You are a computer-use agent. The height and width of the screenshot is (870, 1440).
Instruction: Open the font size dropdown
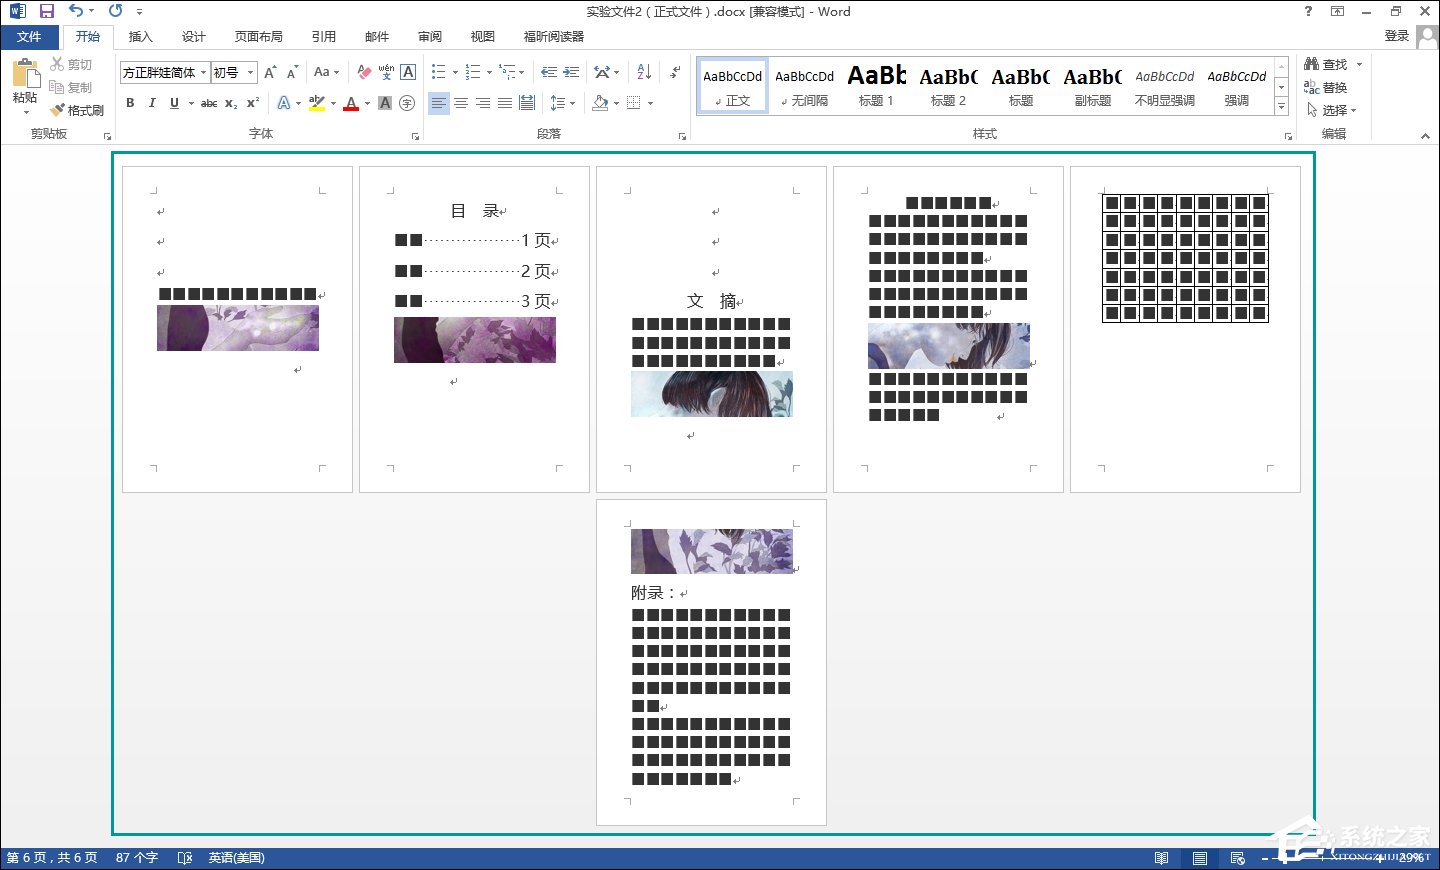[251, 72]
